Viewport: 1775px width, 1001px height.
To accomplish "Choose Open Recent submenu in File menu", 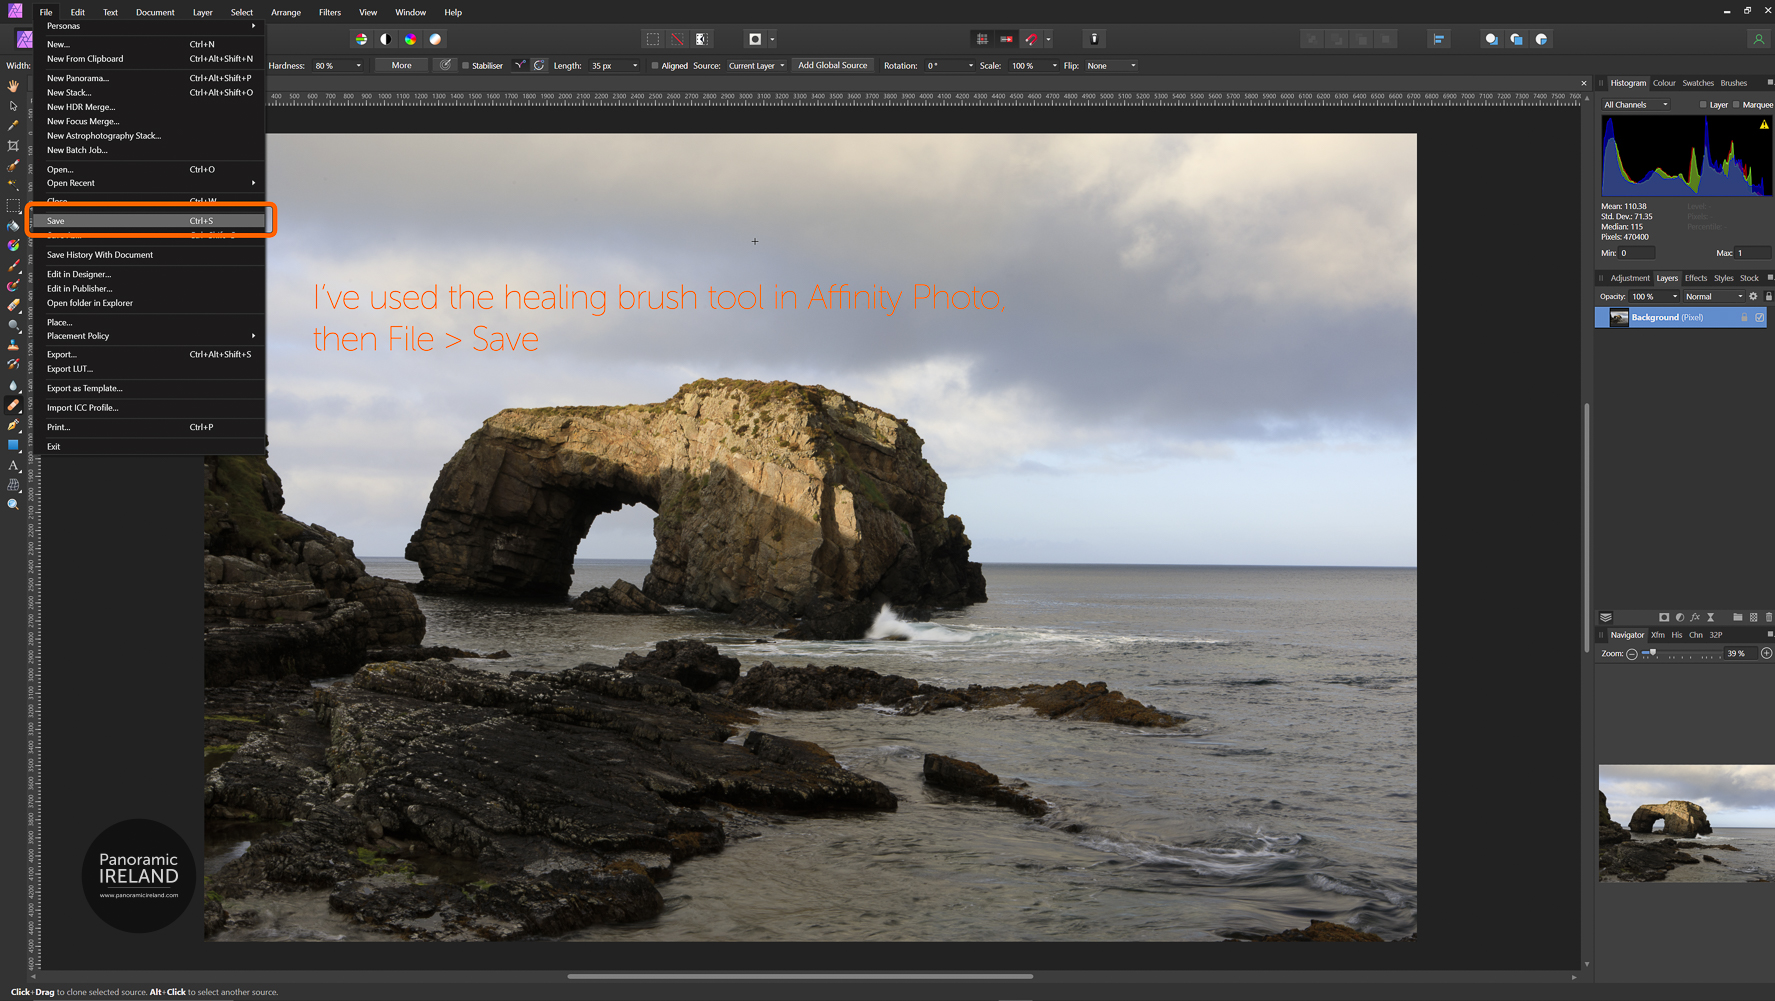I will pos(150,183).
